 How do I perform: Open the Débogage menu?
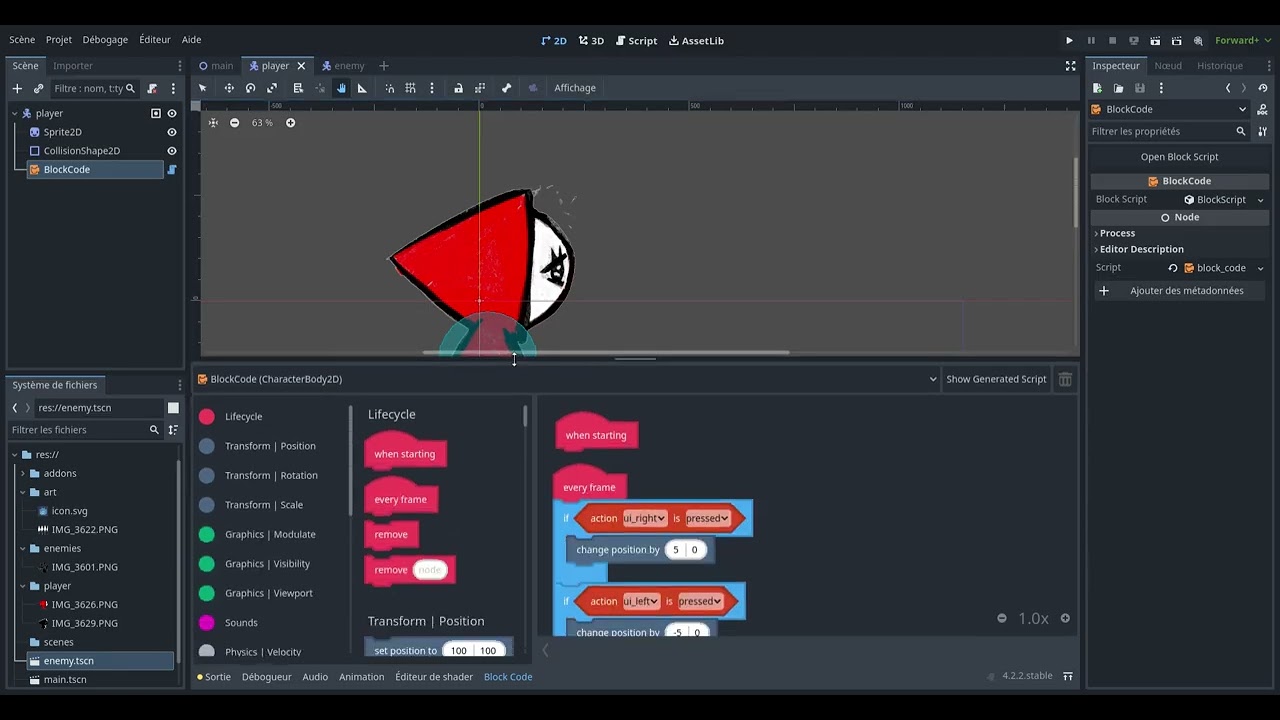[x=105, y=40]
